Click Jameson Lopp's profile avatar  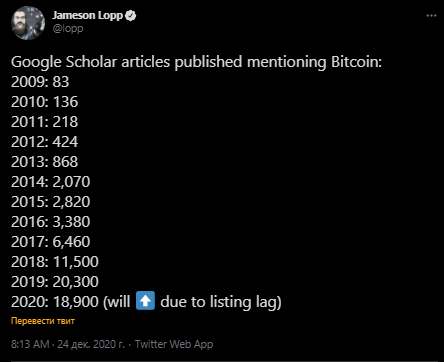pos(28,23)
